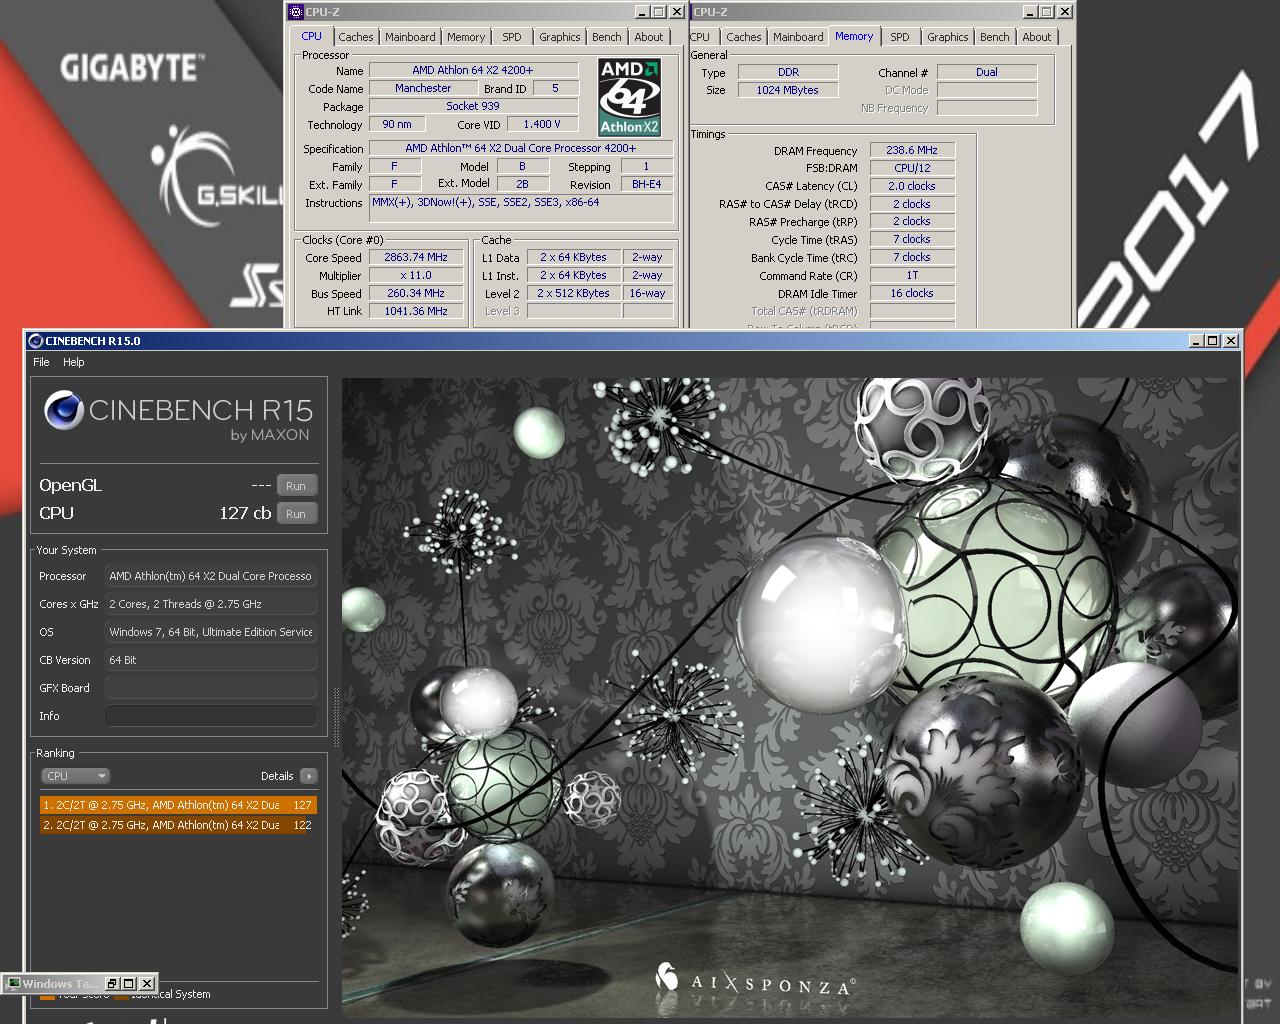Click the Processor field in Your System

tap(211, 576)
